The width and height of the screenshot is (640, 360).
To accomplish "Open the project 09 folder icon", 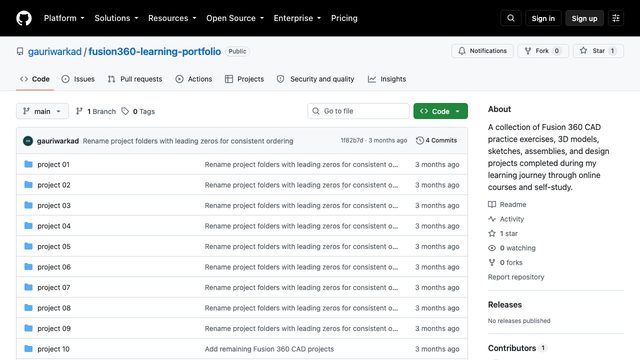I will [28, 328].
